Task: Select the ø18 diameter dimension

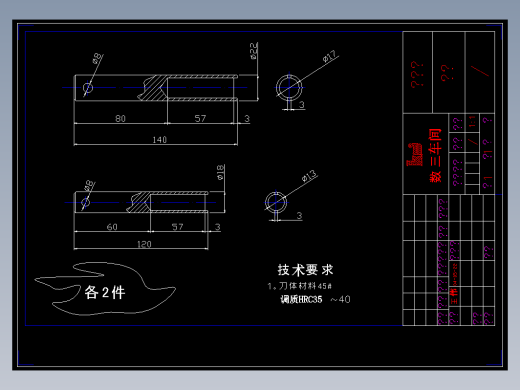Action: click(x=220, y=172)
